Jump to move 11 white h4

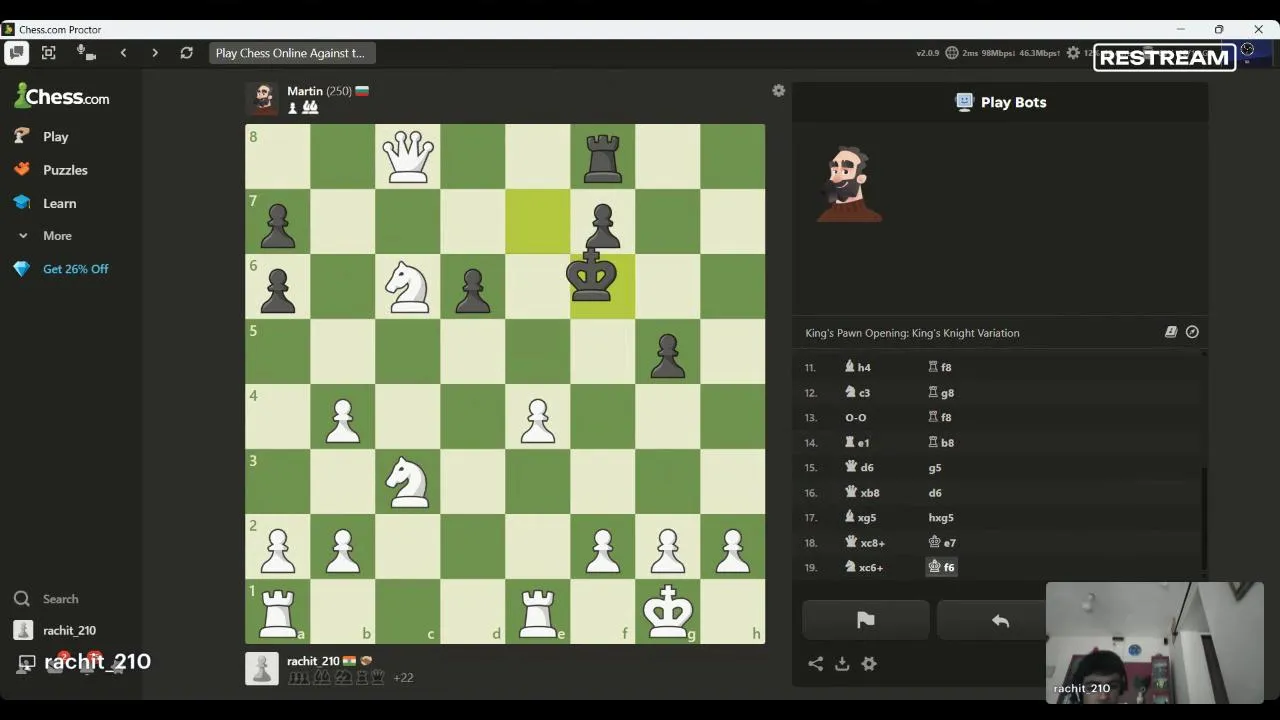coord(858,367)
